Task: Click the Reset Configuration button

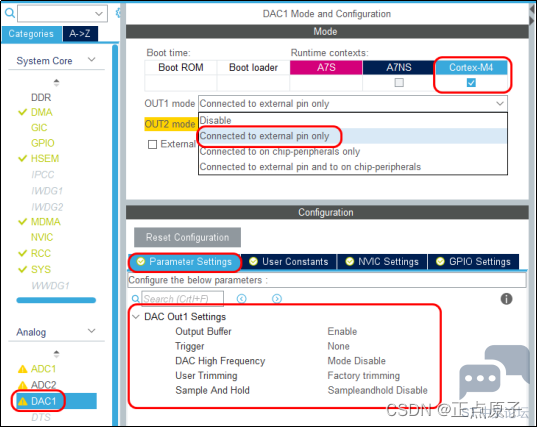Action: click(187, 237)
